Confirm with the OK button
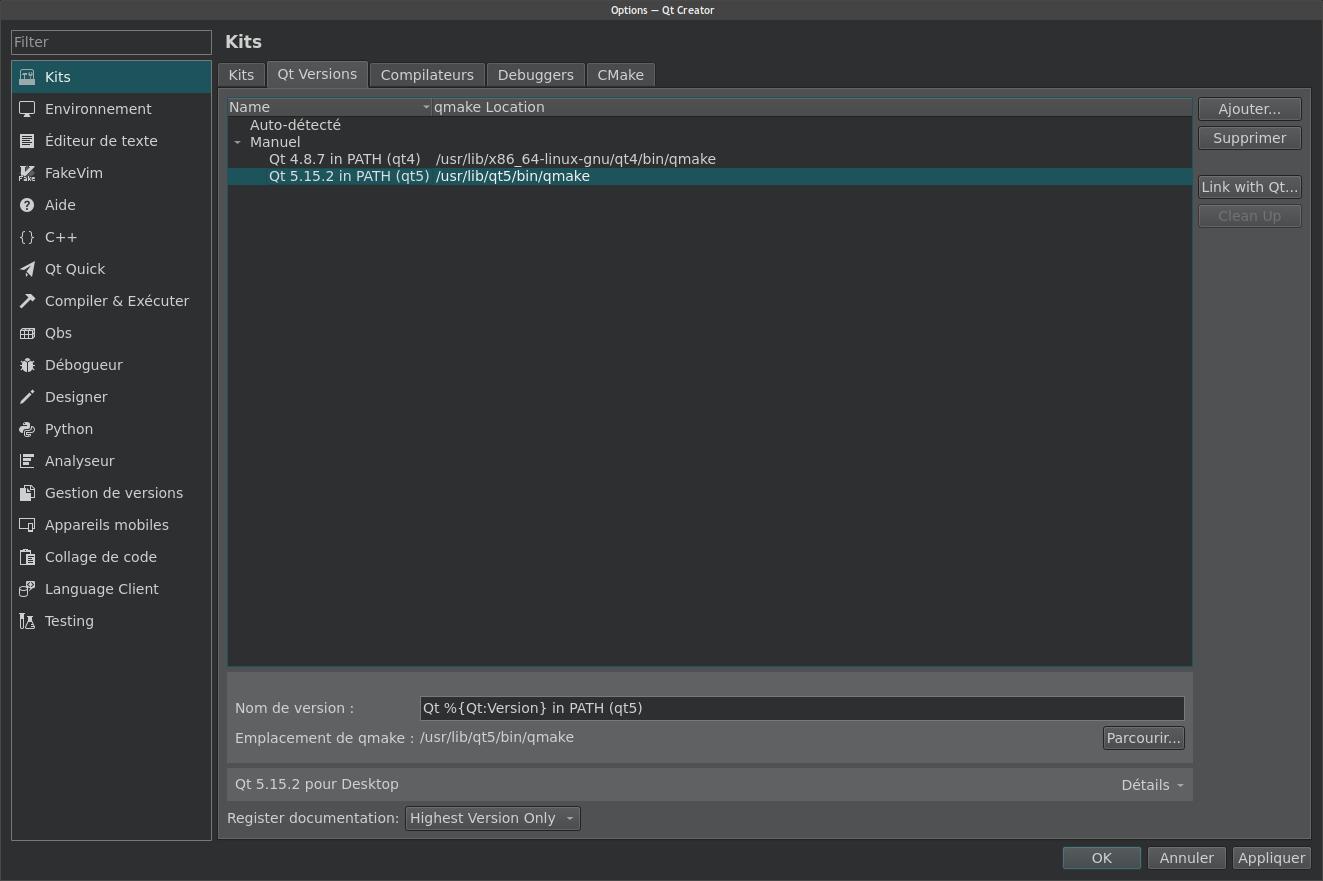Viewport: 1323px width, 881px height. [x=1102, y=858]
